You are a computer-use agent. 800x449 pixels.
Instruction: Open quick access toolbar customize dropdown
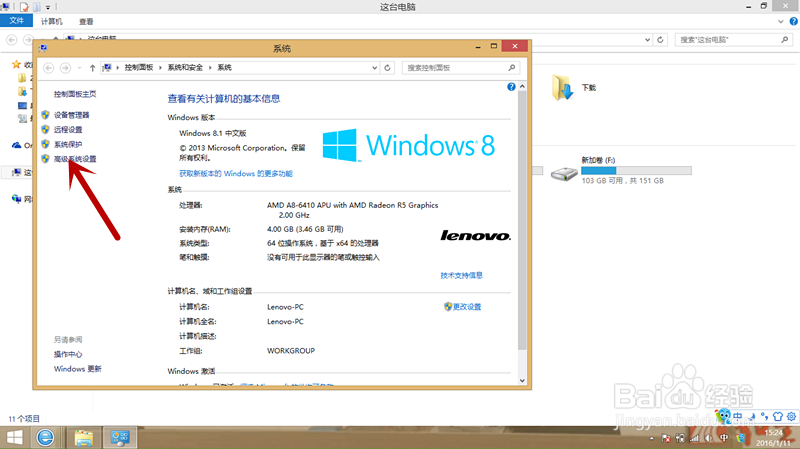pyautogui.click(x=48, y=7)
